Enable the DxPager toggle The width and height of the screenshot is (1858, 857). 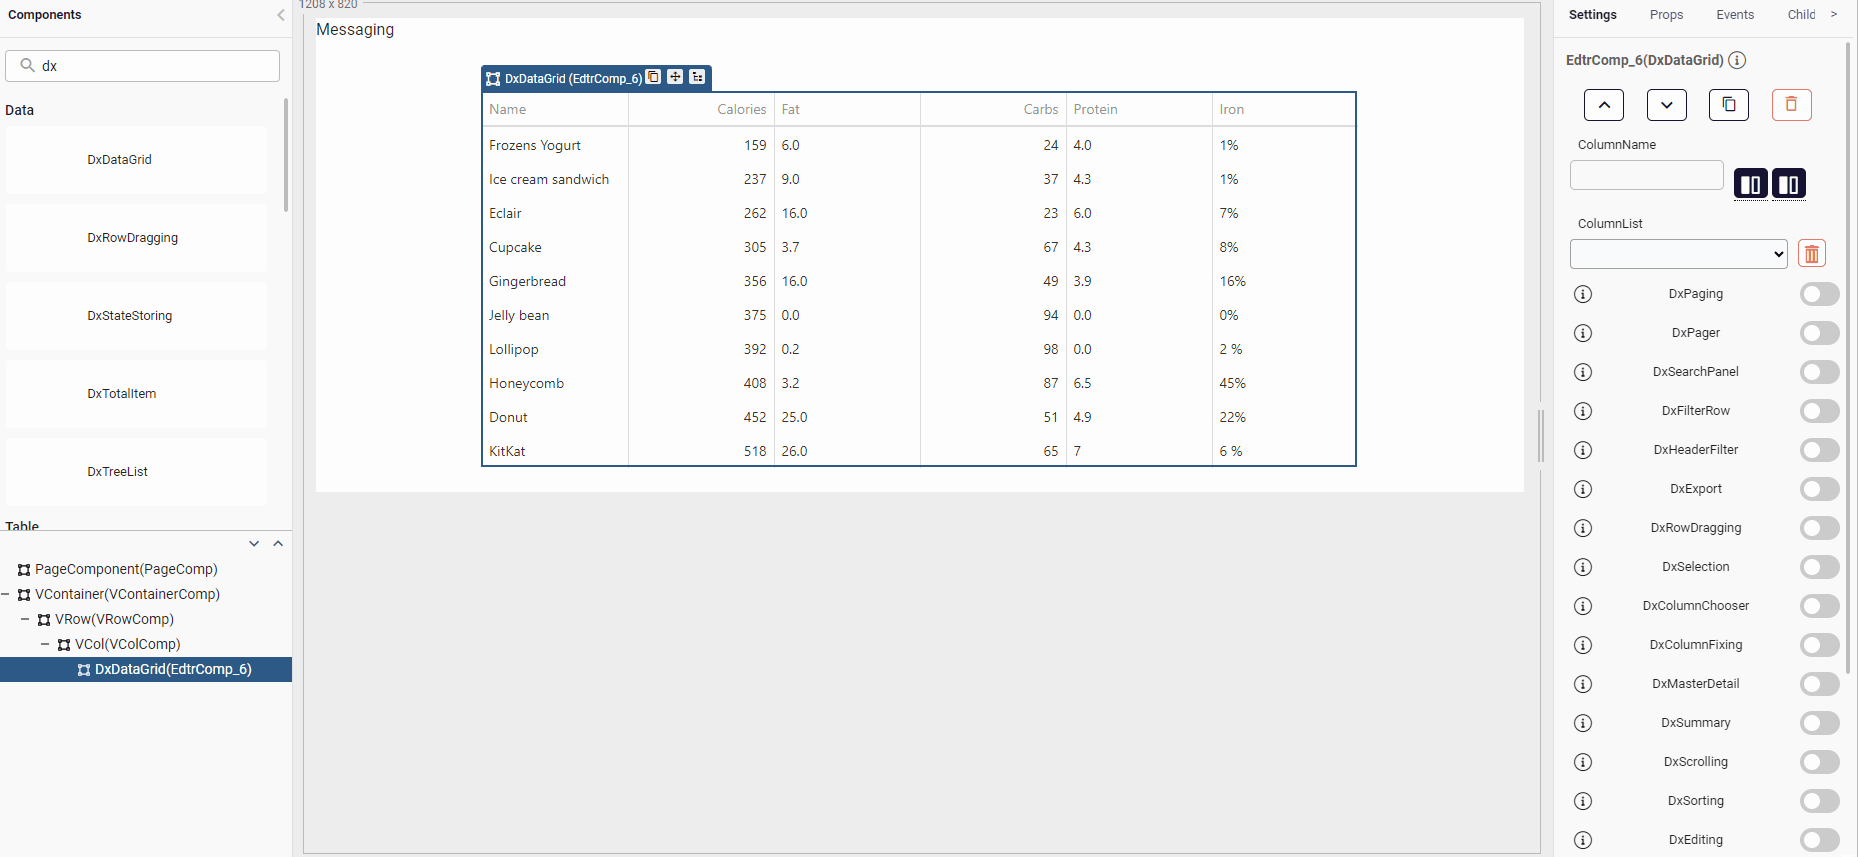coord(1820,333)
